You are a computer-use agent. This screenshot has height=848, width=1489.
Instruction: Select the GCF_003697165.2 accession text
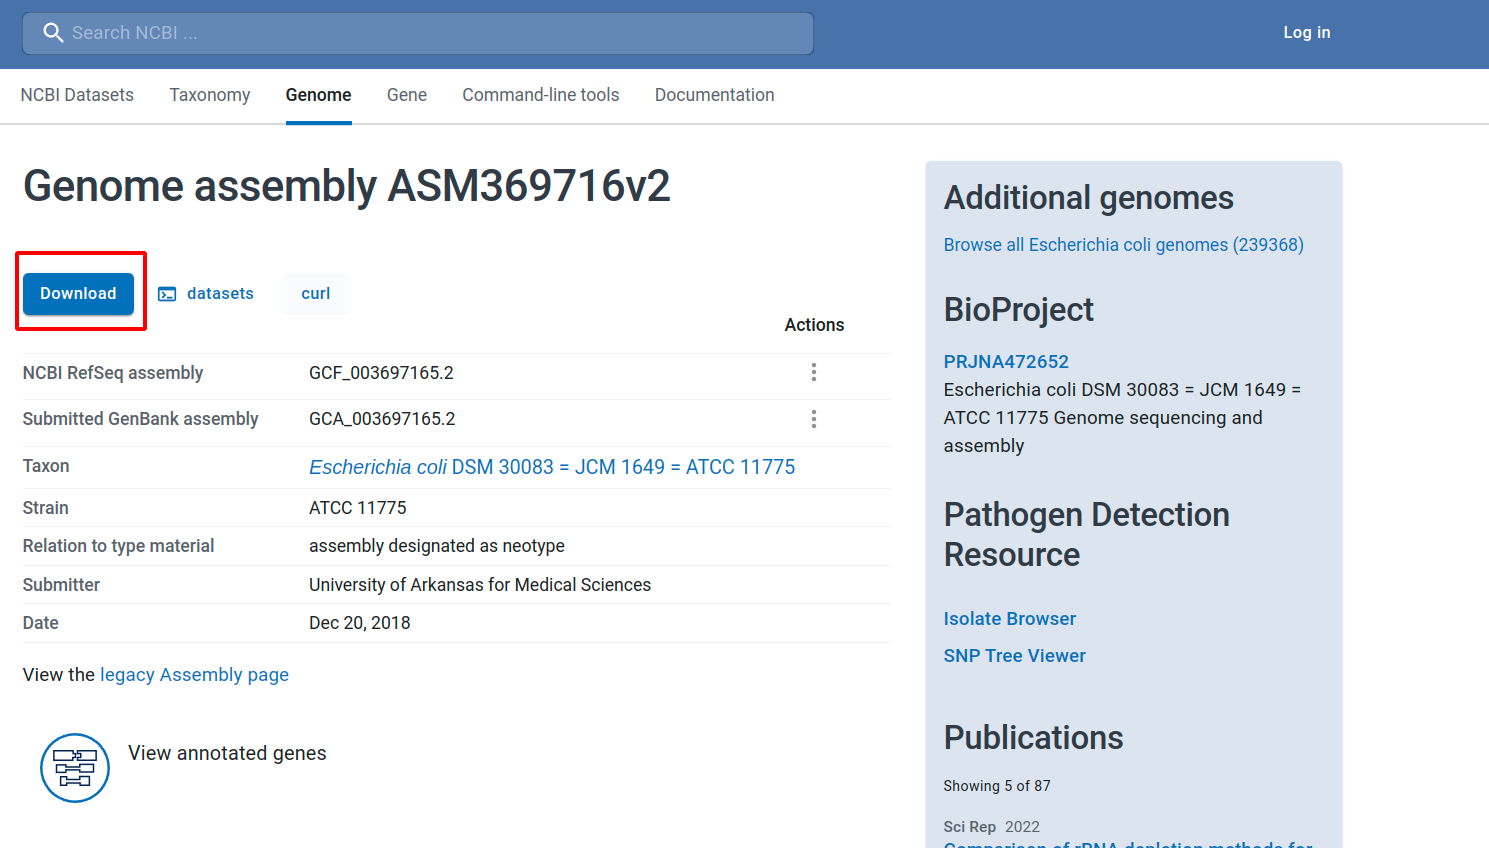[x=381, y=373]
